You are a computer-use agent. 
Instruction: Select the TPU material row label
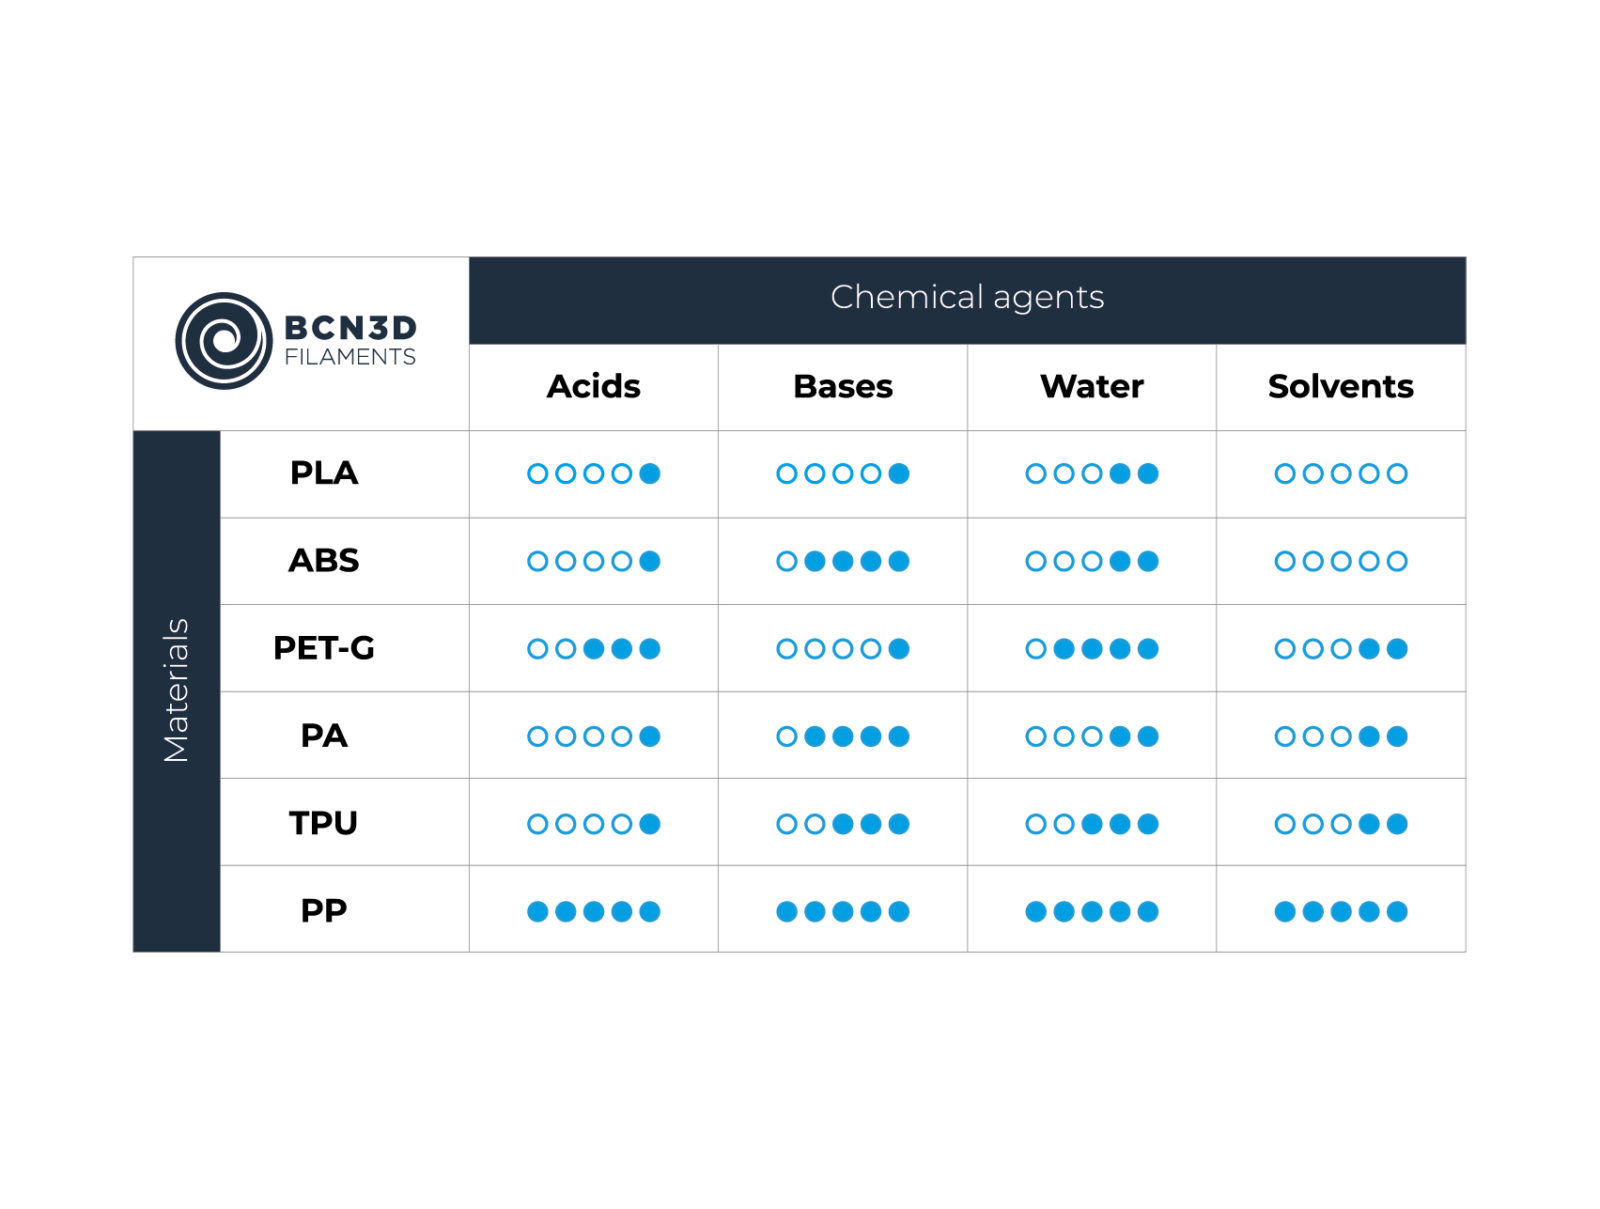point(324,823)
